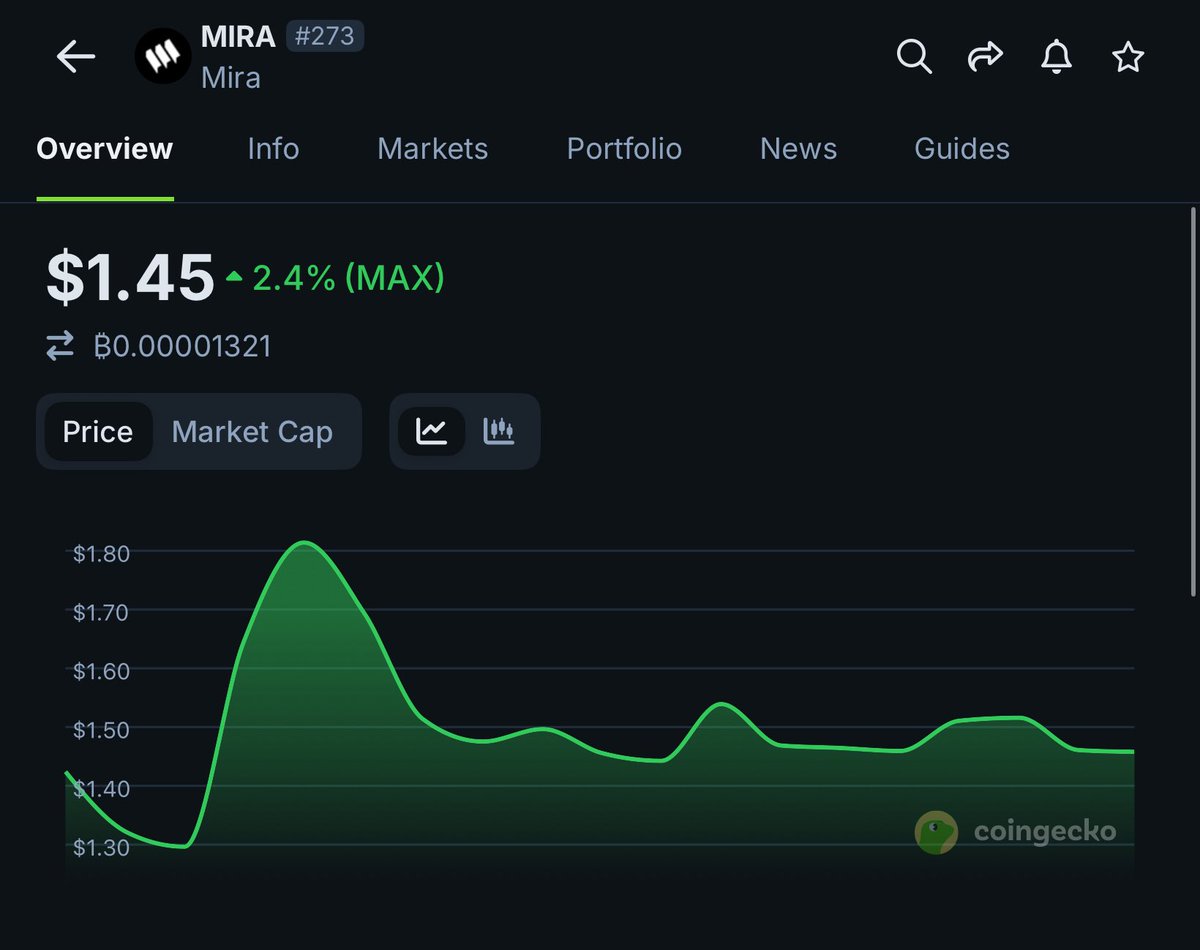Tap the #273 rank badge
The width and height of the screenshot is (1200, 950).
tap(325, 37)
